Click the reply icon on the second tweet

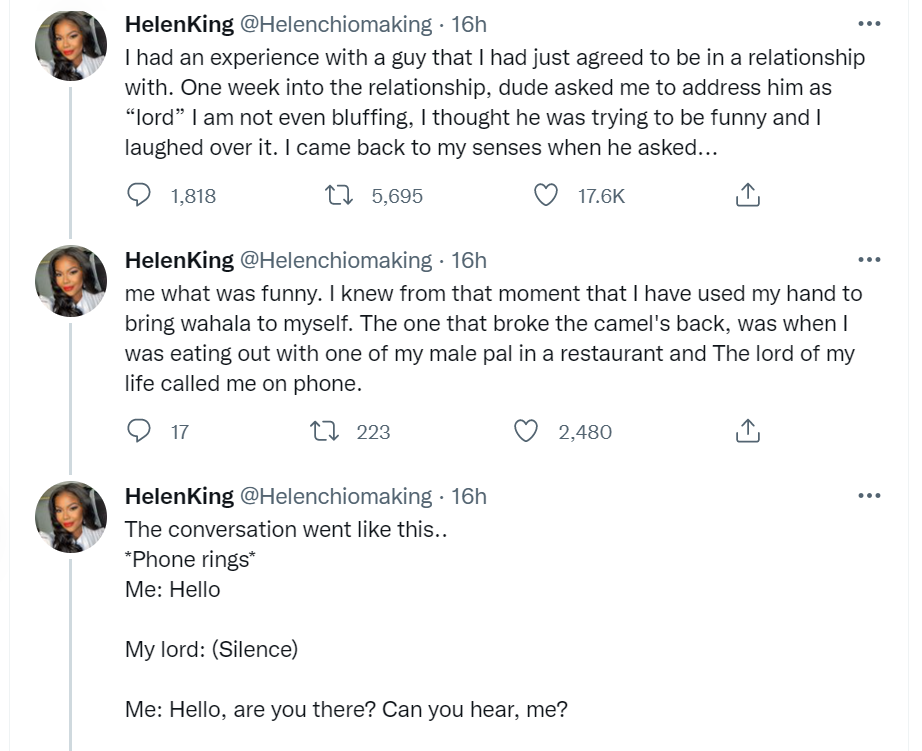coord(141,430)
